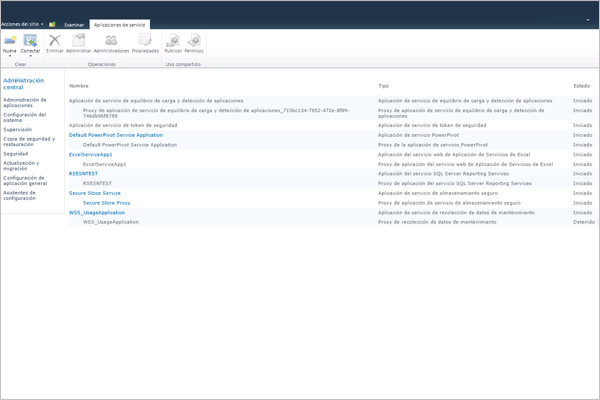Open the RSESNTEST application link
This screenshot has width=600, height=400.
pos(83,174)
